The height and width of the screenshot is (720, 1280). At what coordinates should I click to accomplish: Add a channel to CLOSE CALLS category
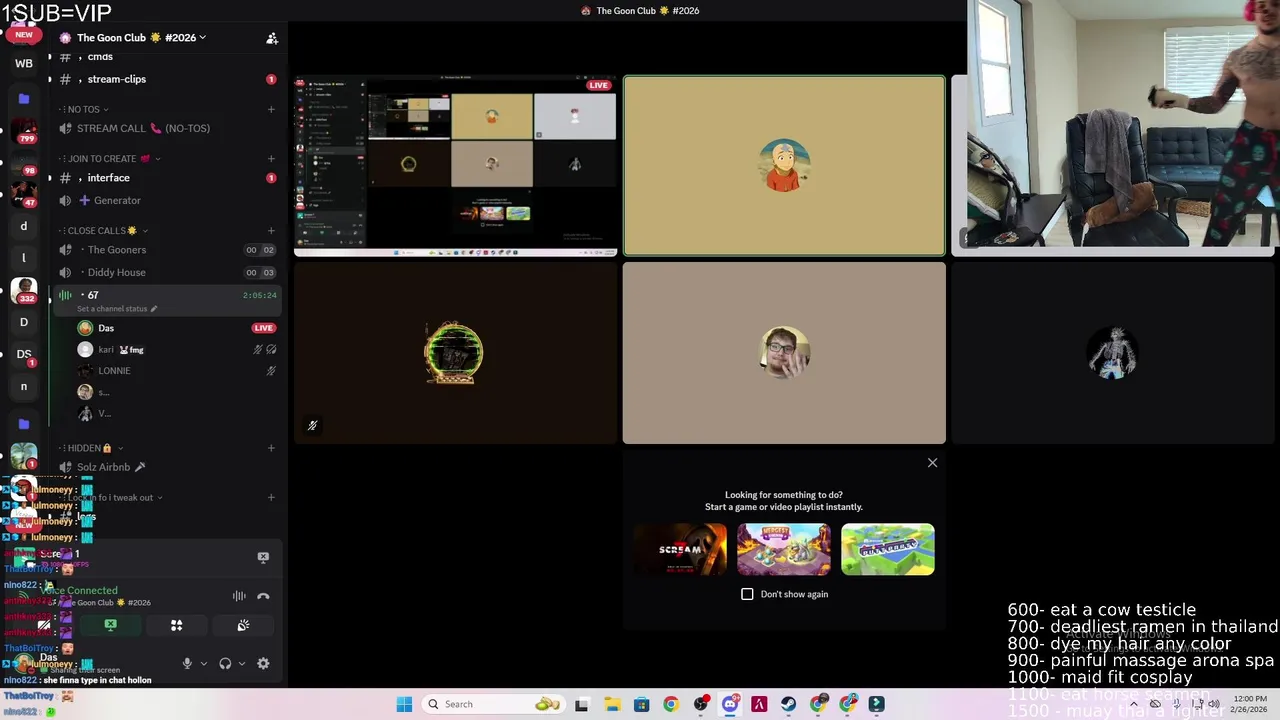pyautogui.click(x=271, y=231)
